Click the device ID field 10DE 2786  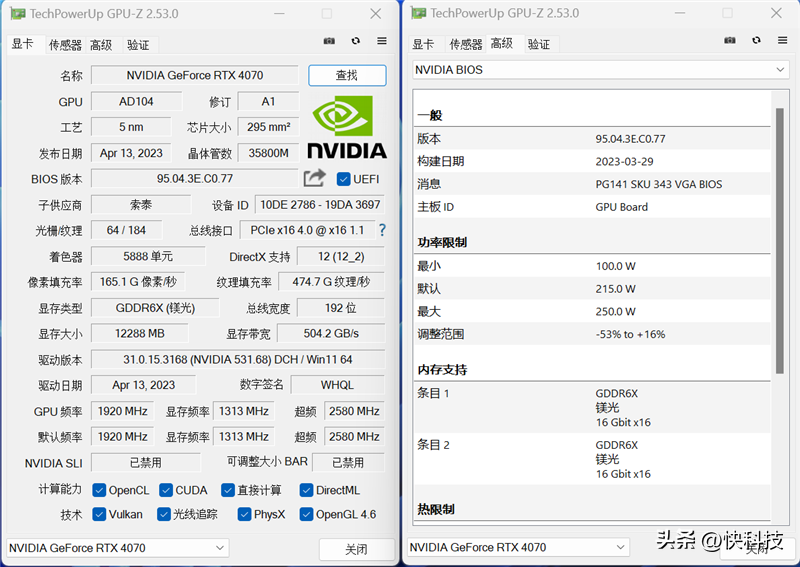point(320,205)
